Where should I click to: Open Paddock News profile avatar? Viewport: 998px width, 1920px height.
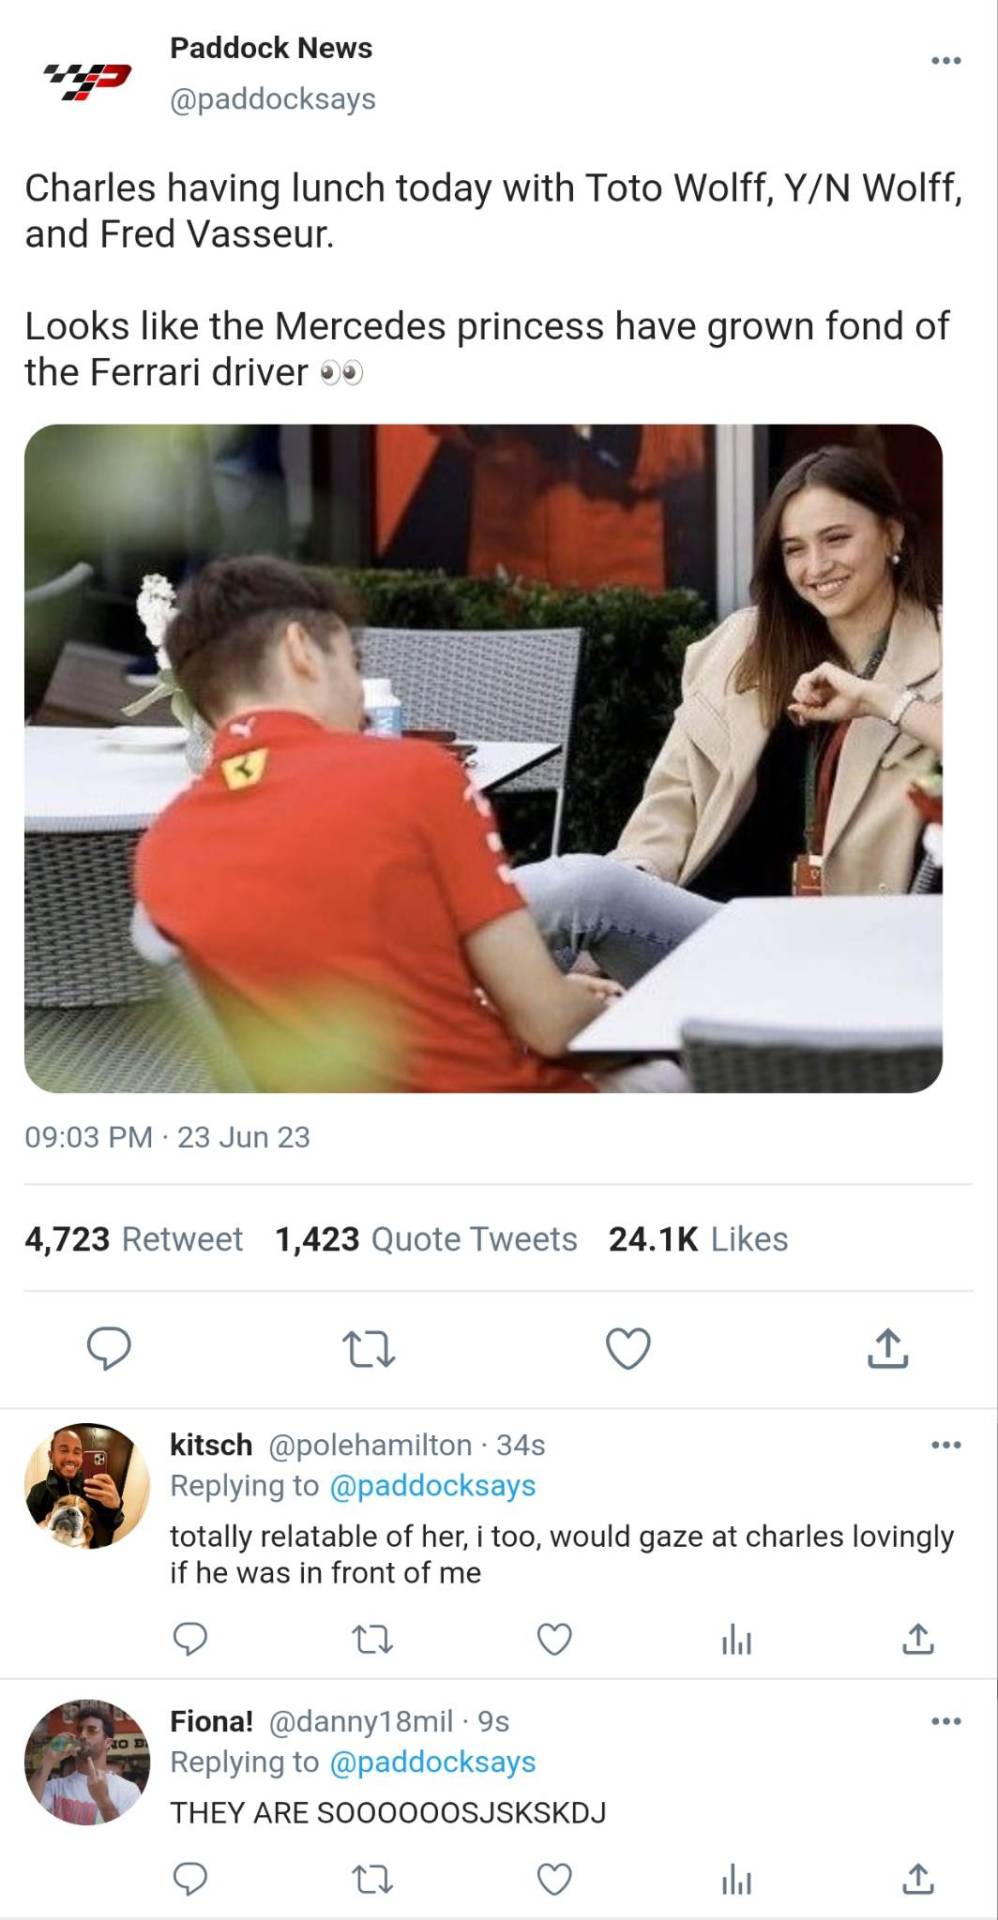coord(87,78)
